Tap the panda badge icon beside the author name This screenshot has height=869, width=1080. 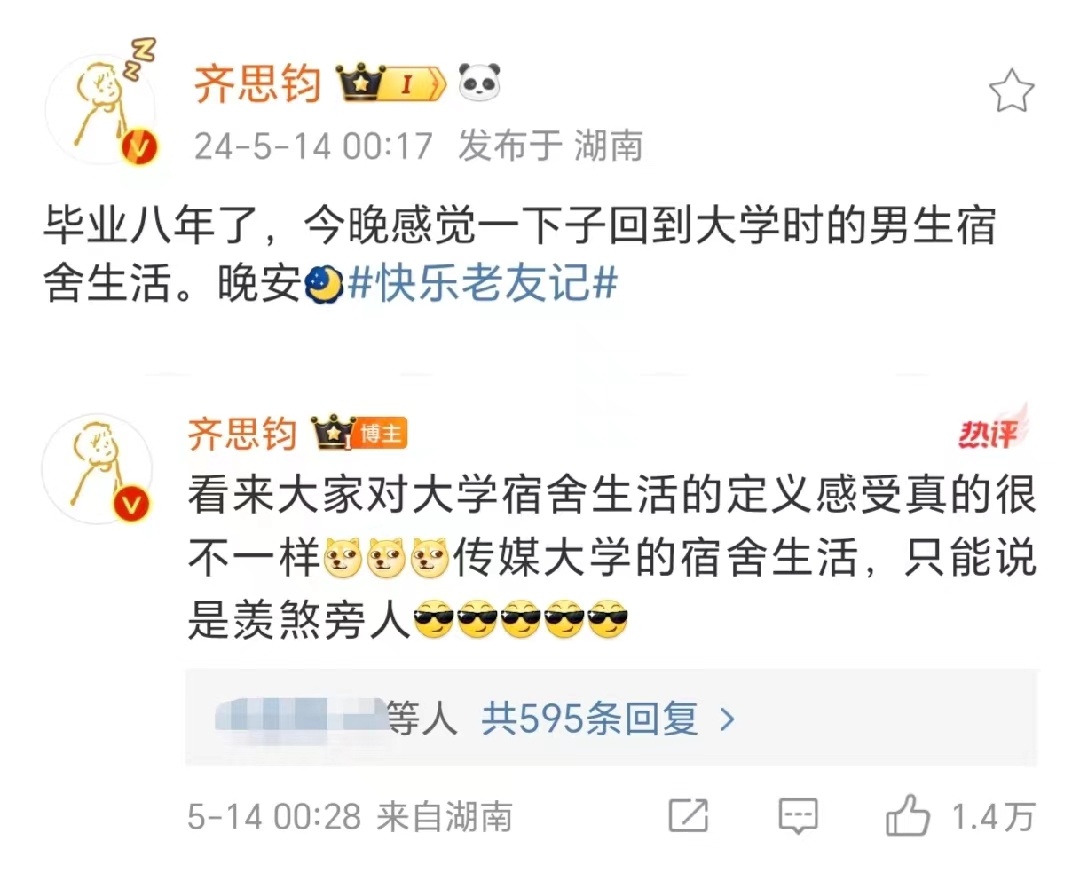tap(479, 83)
